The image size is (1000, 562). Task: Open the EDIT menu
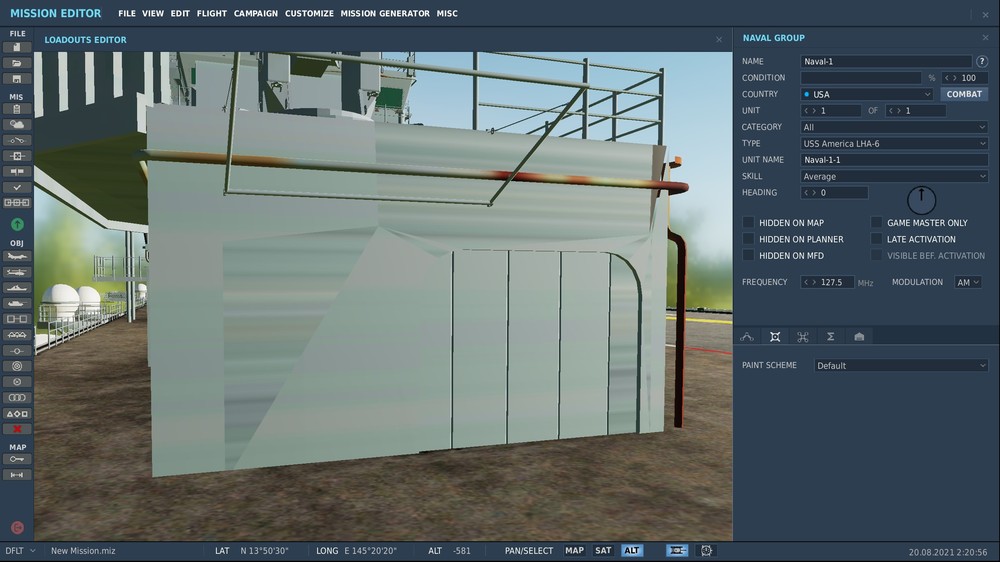tap(180, 13)
